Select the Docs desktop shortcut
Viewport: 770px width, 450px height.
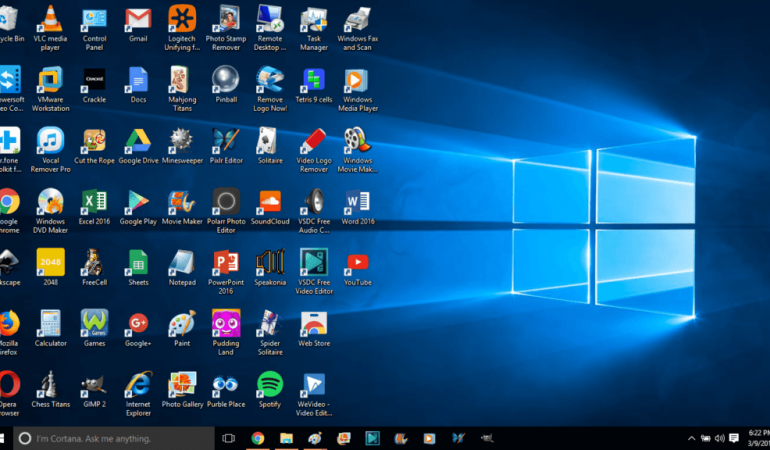pyautogui.click(x=138, y=80)
